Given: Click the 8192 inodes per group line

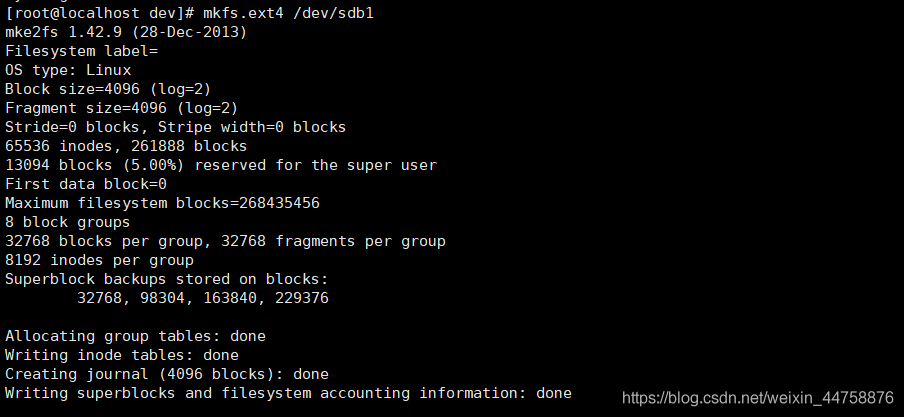Looking at the screenshot, I should tap(100, 260).
